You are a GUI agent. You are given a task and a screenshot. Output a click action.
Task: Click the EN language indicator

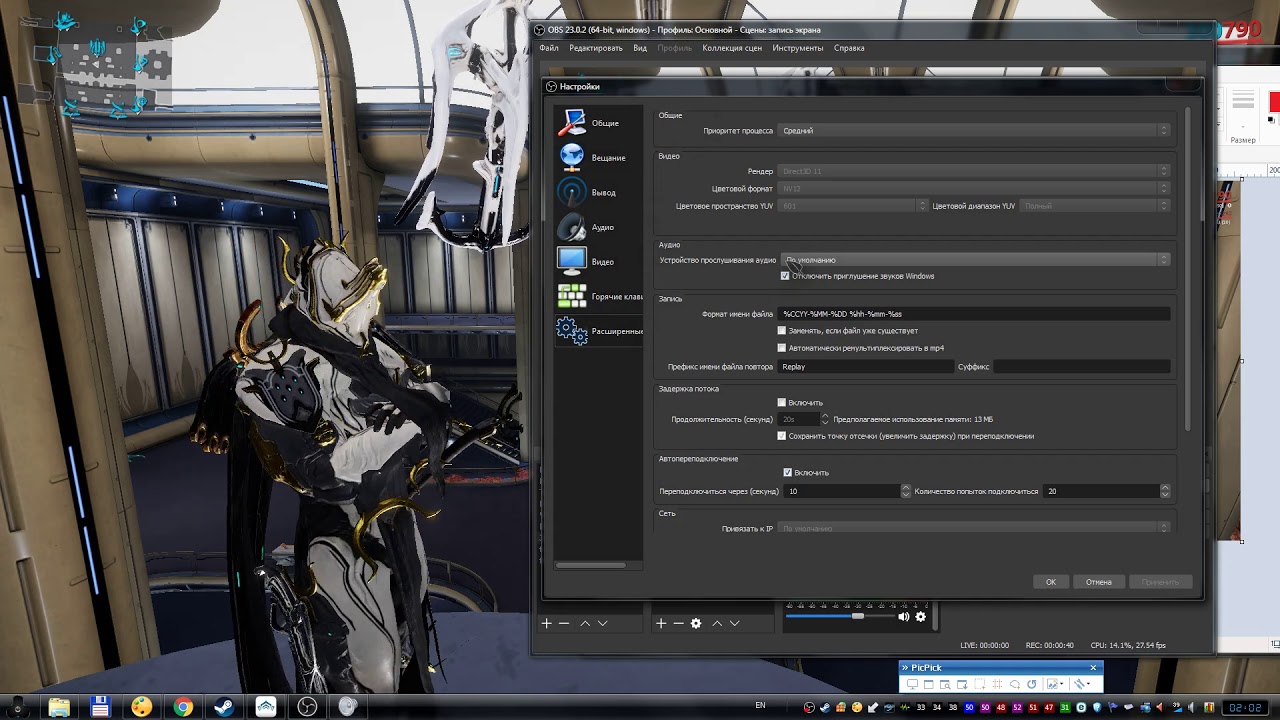(x=761, y=705)
